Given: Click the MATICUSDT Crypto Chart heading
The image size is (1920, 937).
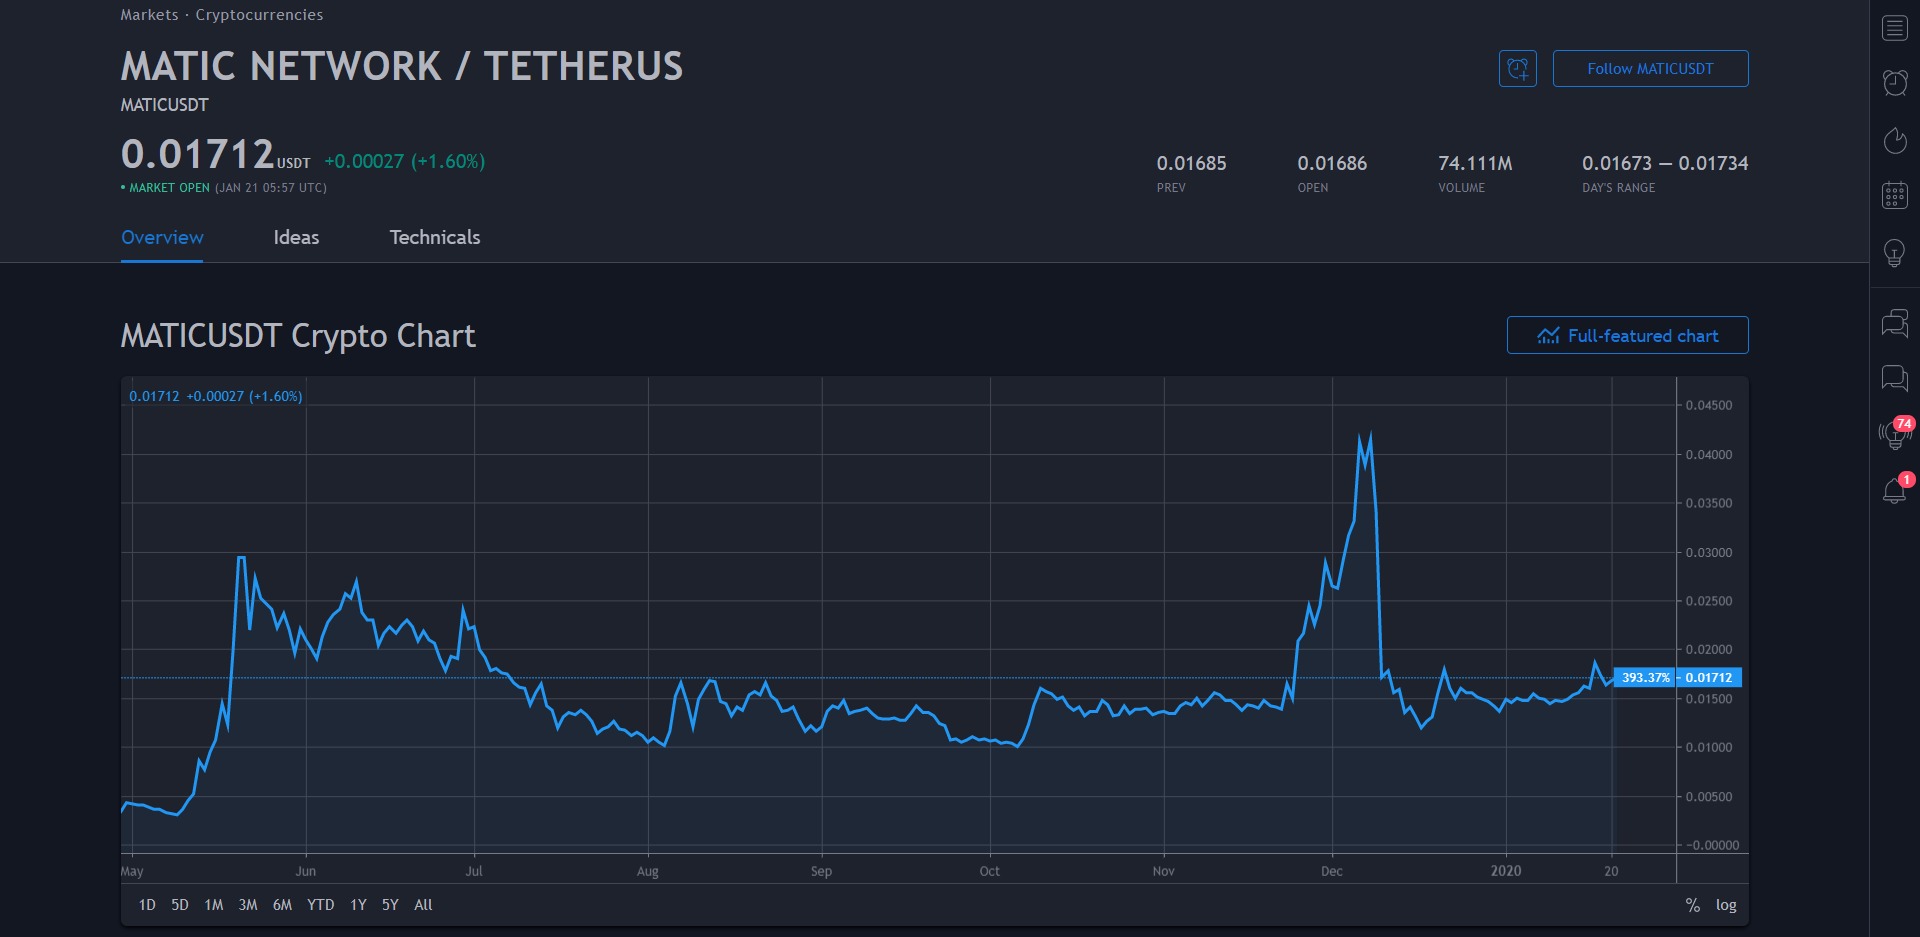Looking at the screenshot, I should tap(298, 336).
